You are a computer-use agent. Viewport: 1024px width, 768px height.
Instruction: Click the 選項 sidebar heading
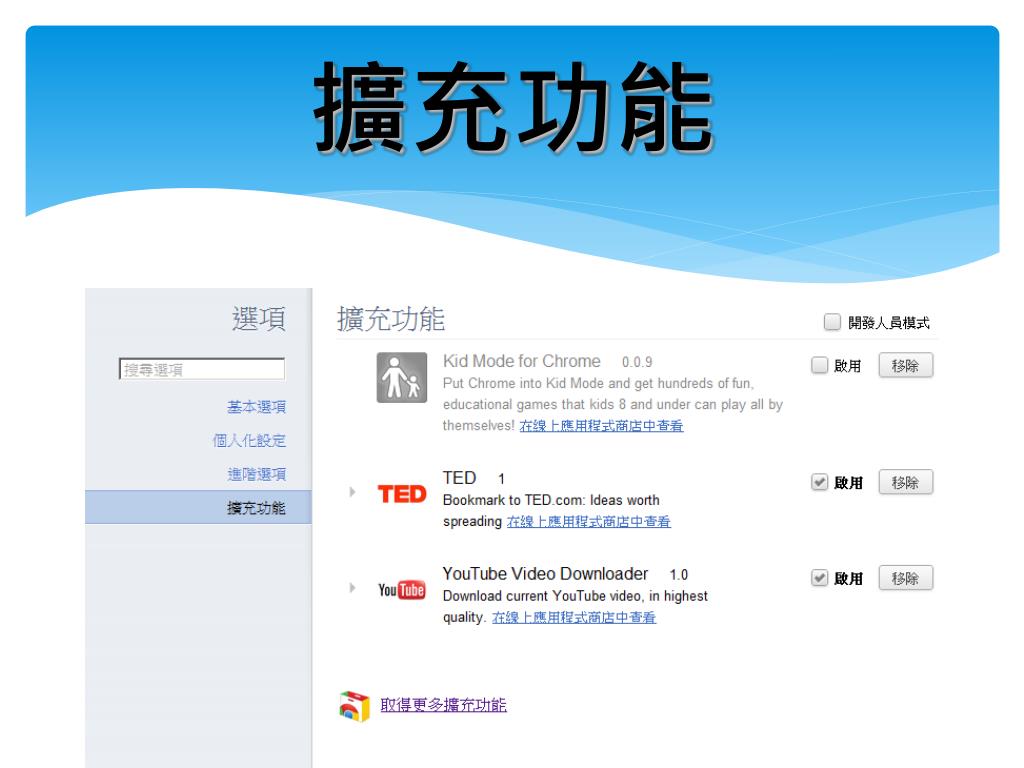click(259, 319)
